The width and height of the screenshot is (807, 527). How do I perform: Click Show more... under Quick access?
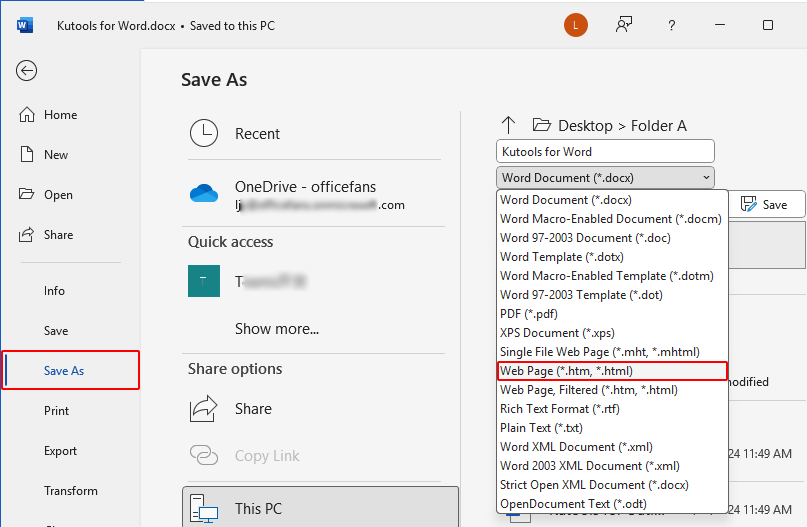277,328
